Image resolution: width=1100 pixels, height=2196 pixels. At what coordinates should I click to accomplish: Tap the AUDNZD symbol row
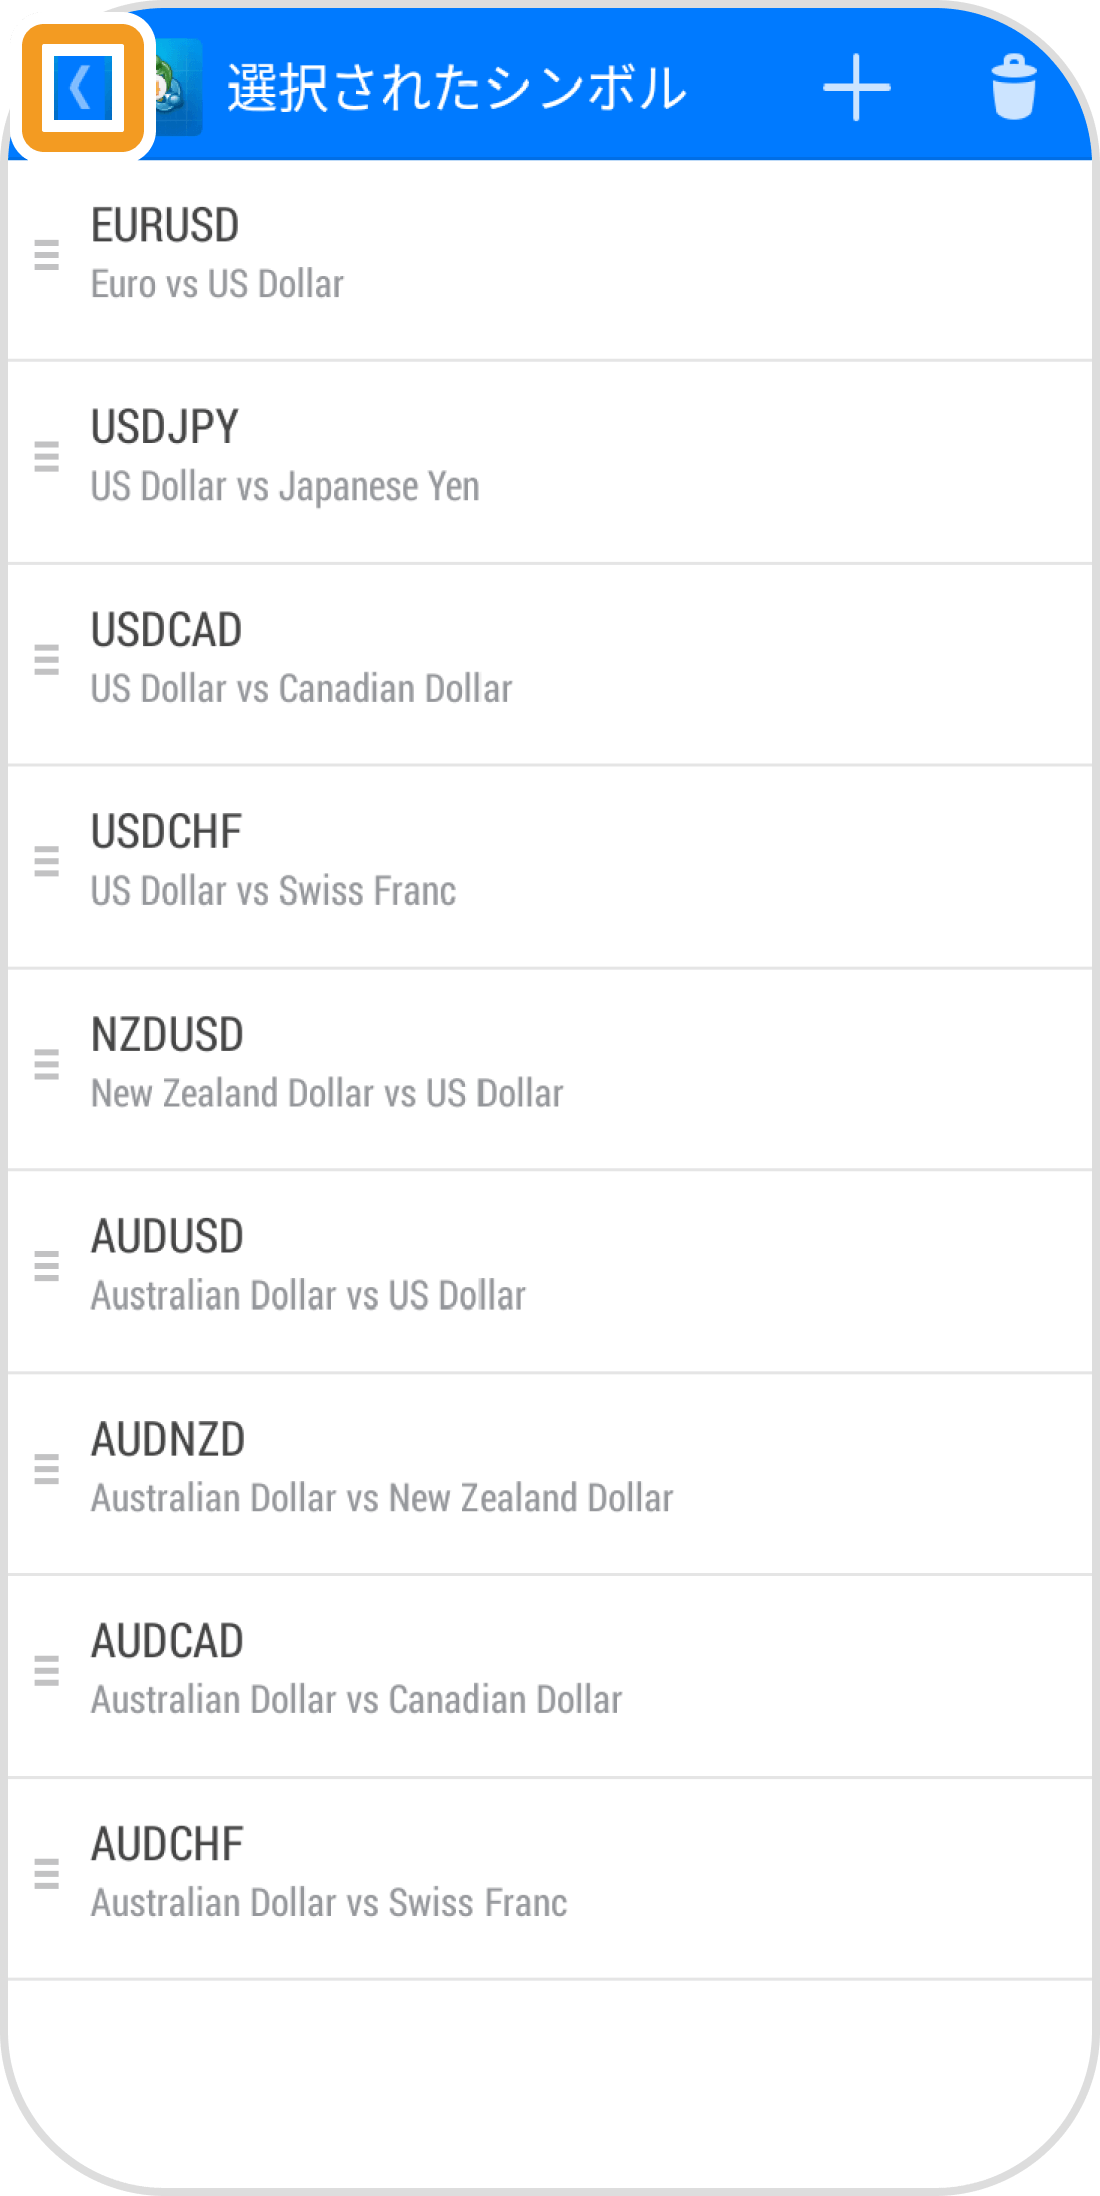click(x=550, y=1469)
